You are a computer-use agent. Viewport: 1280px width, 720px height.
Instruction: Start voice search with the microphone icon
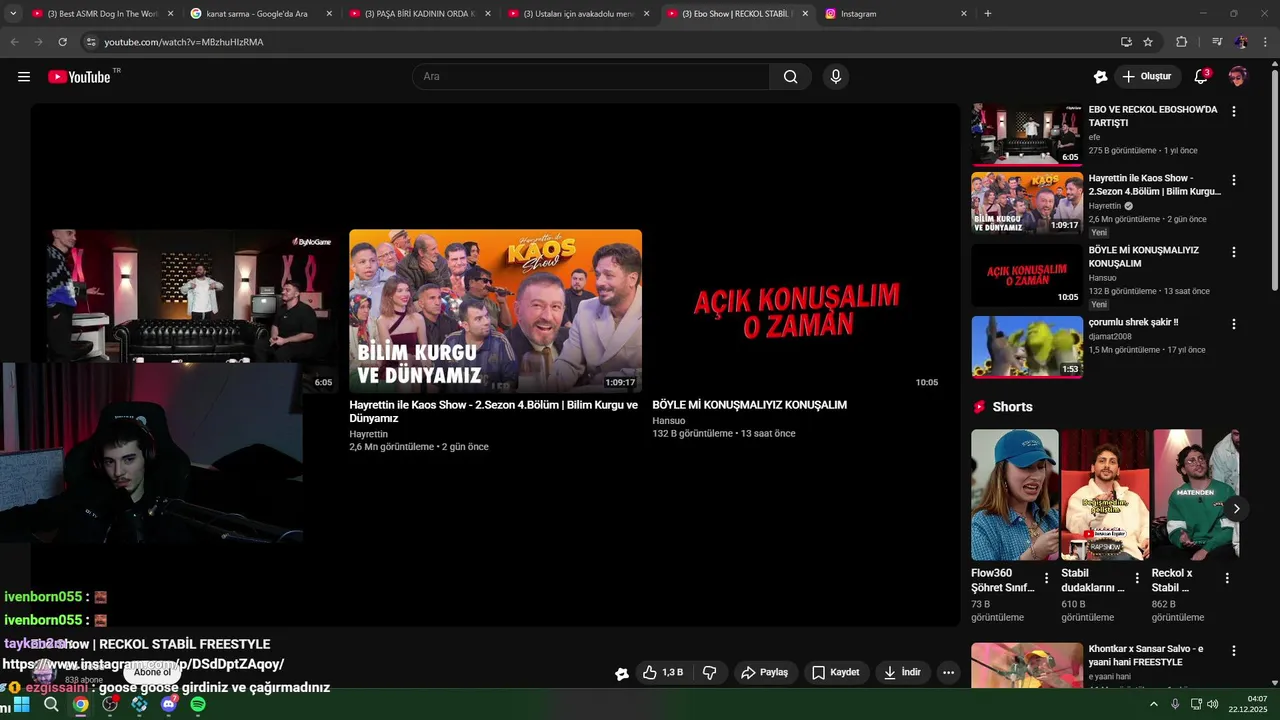pos(836,77)
